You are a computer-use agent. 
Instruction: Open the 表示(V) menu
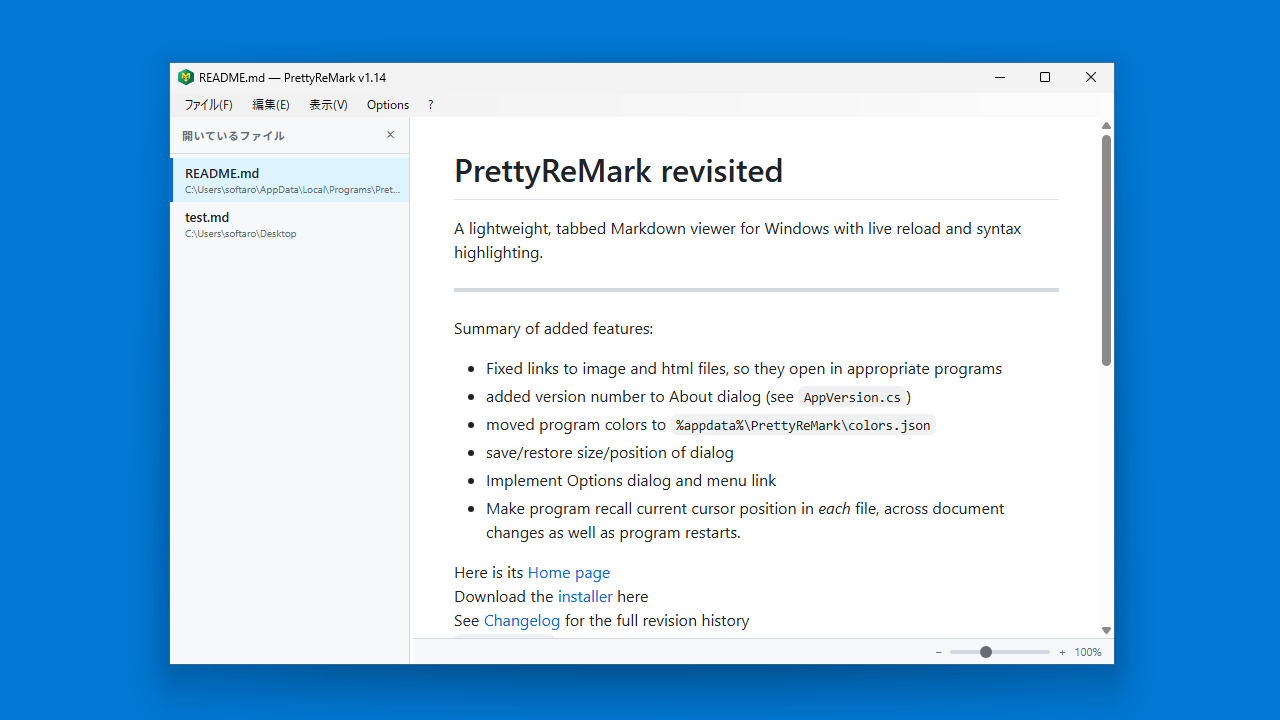point(328,104)
